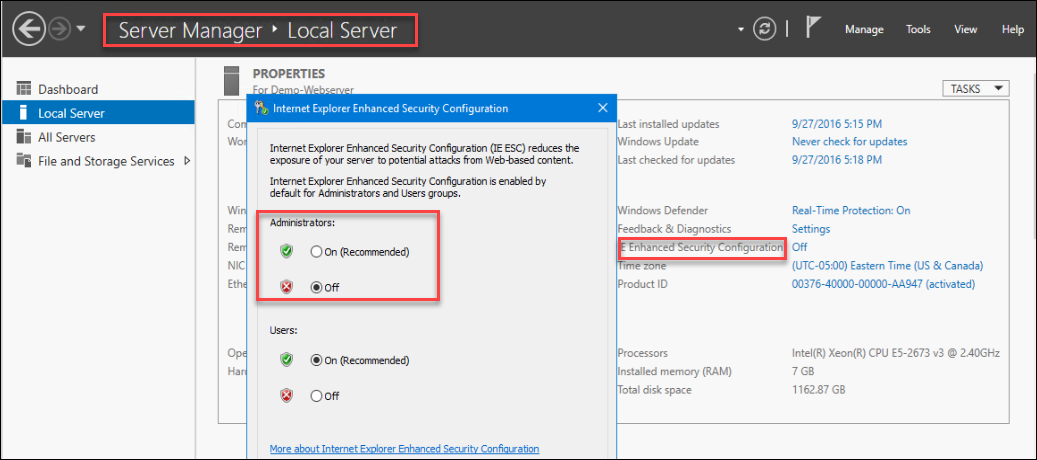Click the server Properties tile icon
This screenshot has height=460, width=1037.
pos(231,79)
